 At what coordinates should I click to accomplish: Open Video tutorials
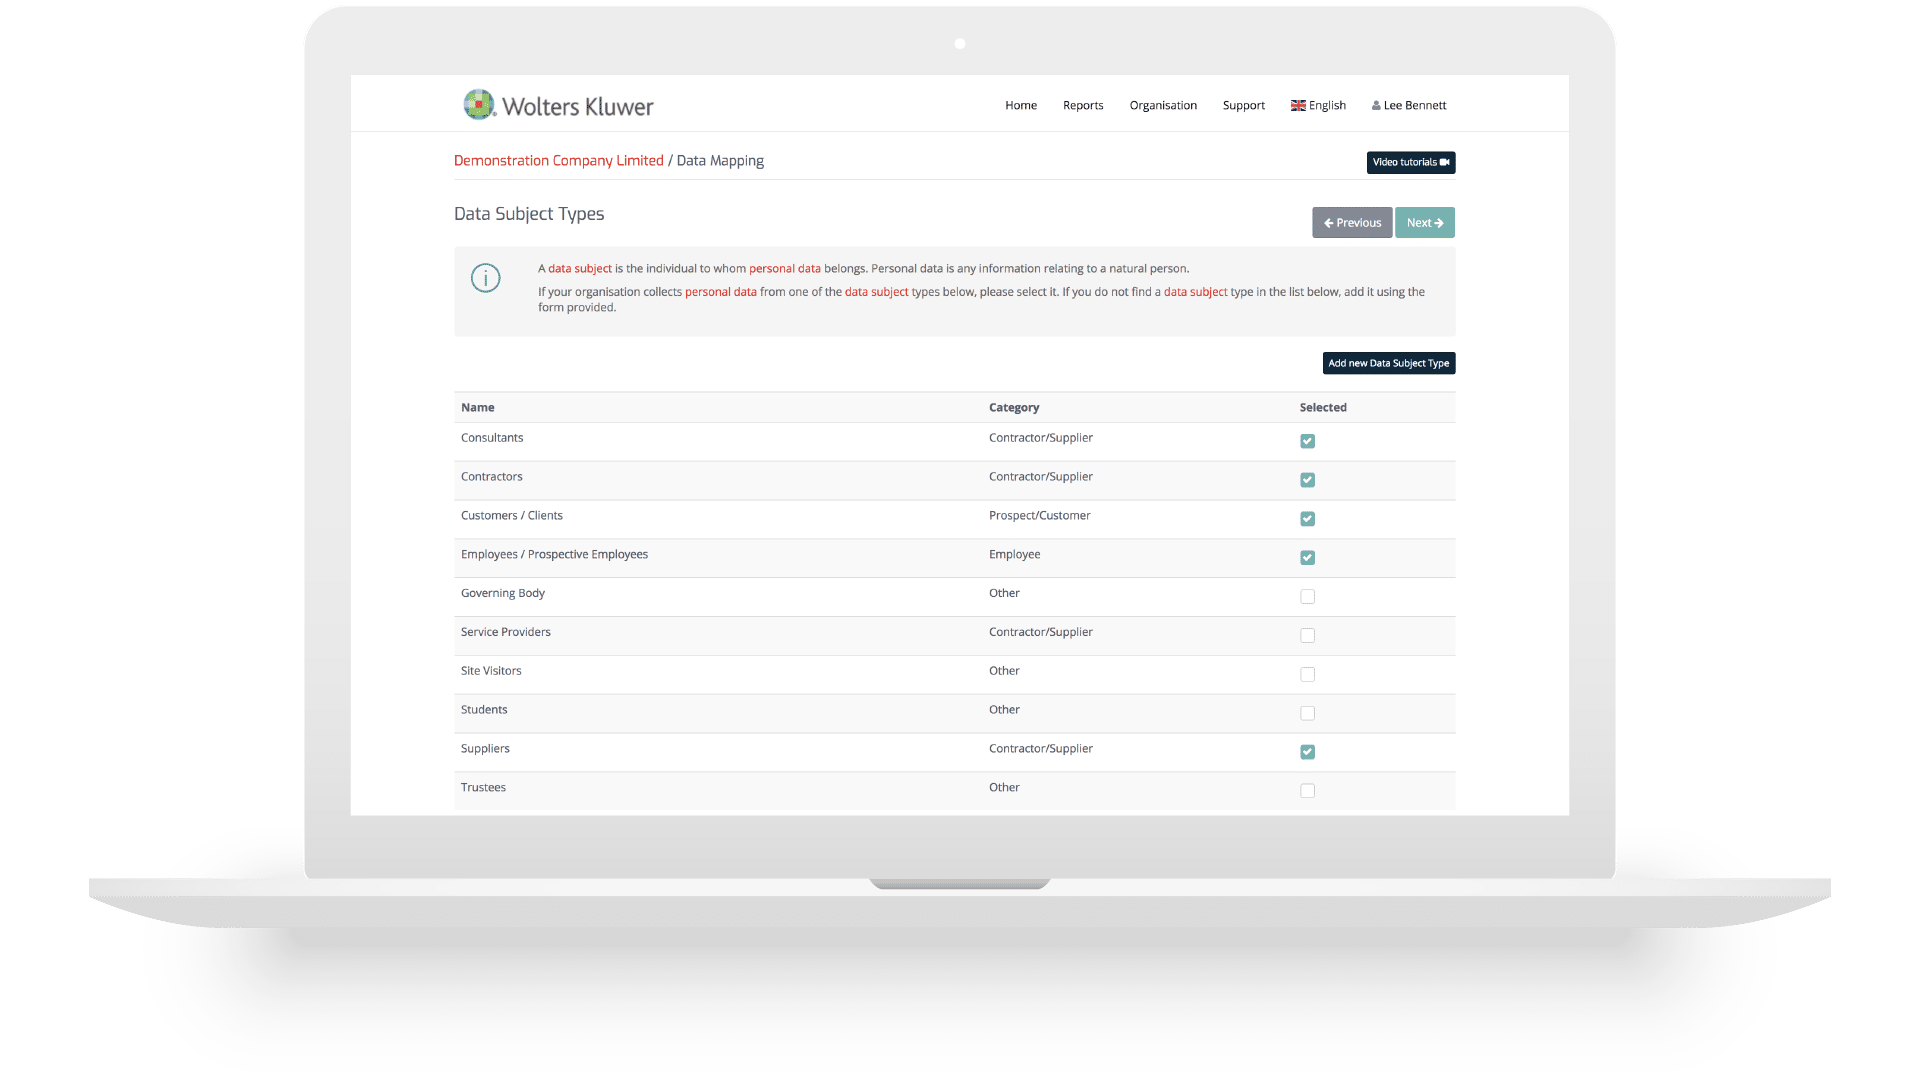point(1411,162)
